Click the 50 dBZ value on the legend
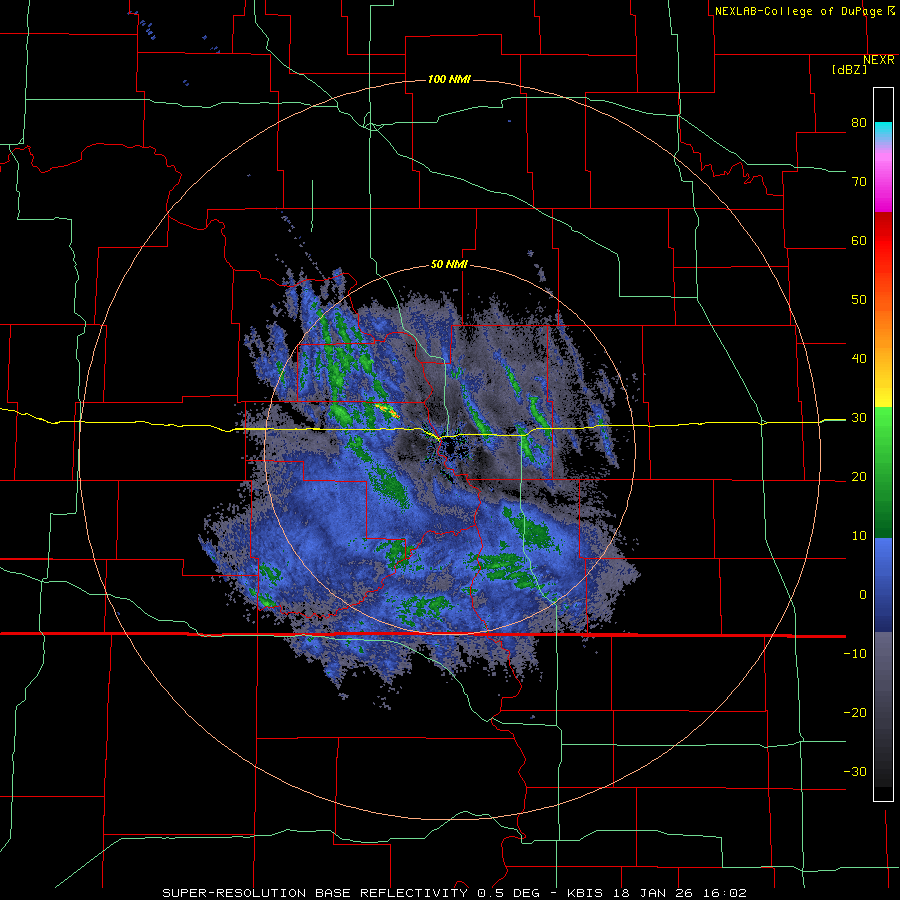This screenshot has width=900, height=900. pos(859,300)
